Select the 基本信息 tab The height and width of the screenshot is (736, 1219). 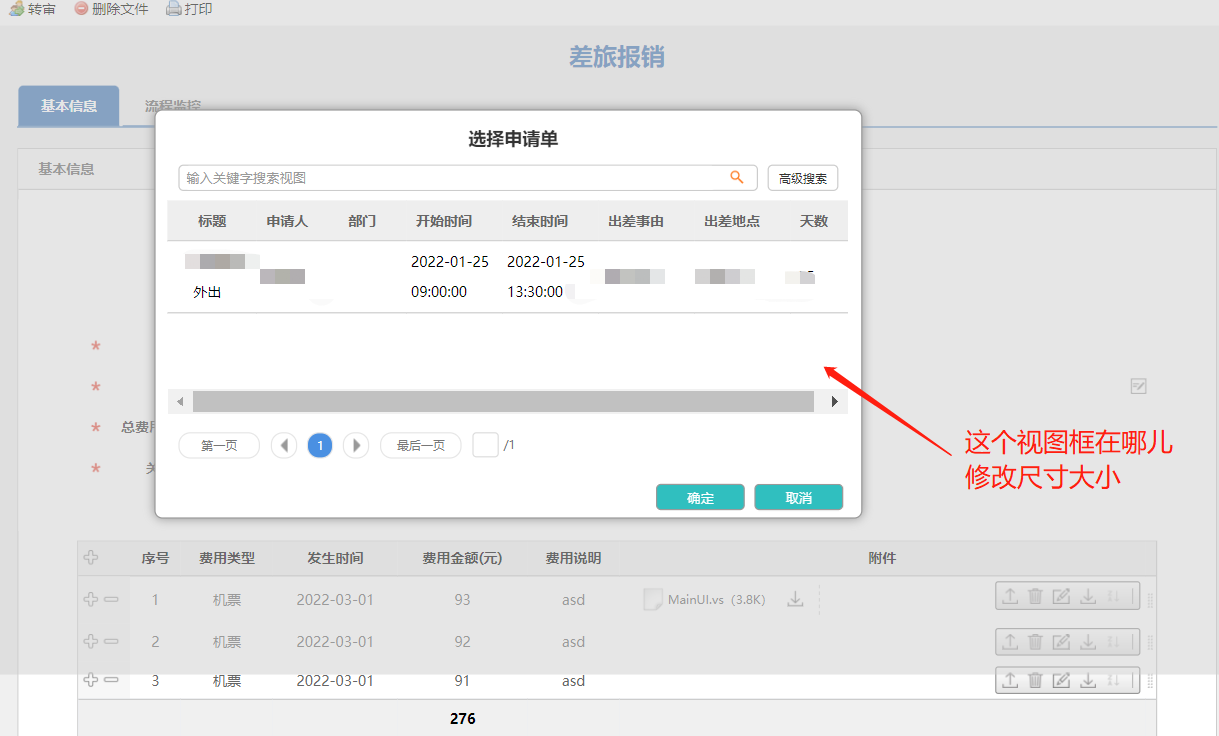pyautogui.click(x=69, y=106)
